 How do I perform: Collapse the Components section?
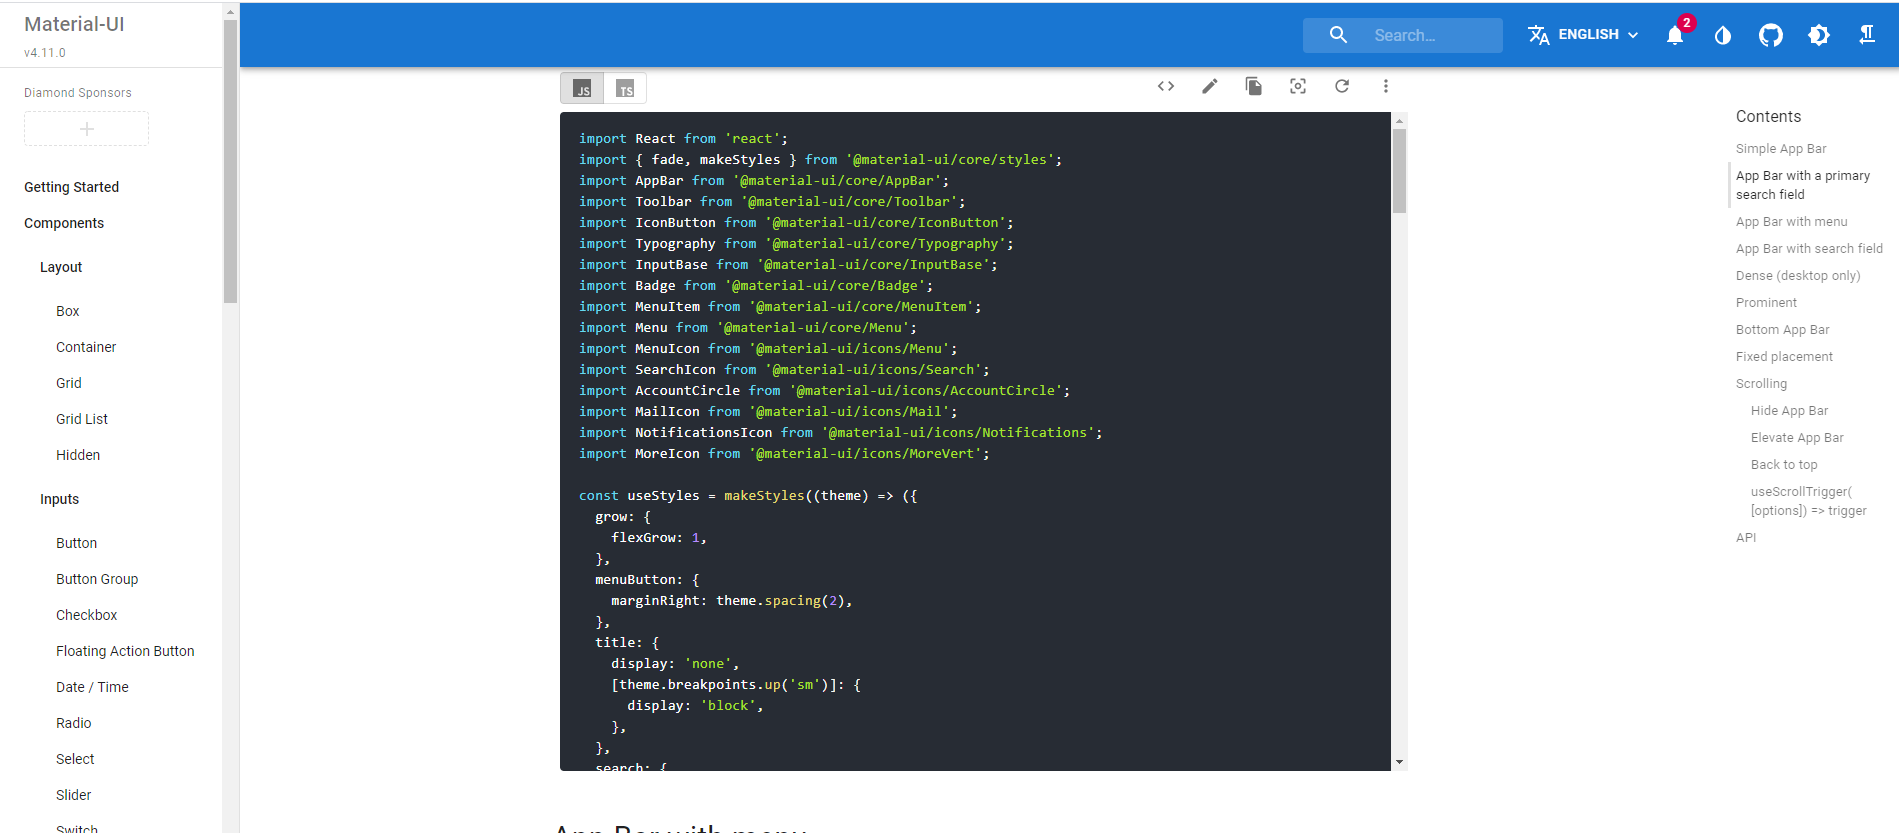pyautogui.click(x=64, y=223)
